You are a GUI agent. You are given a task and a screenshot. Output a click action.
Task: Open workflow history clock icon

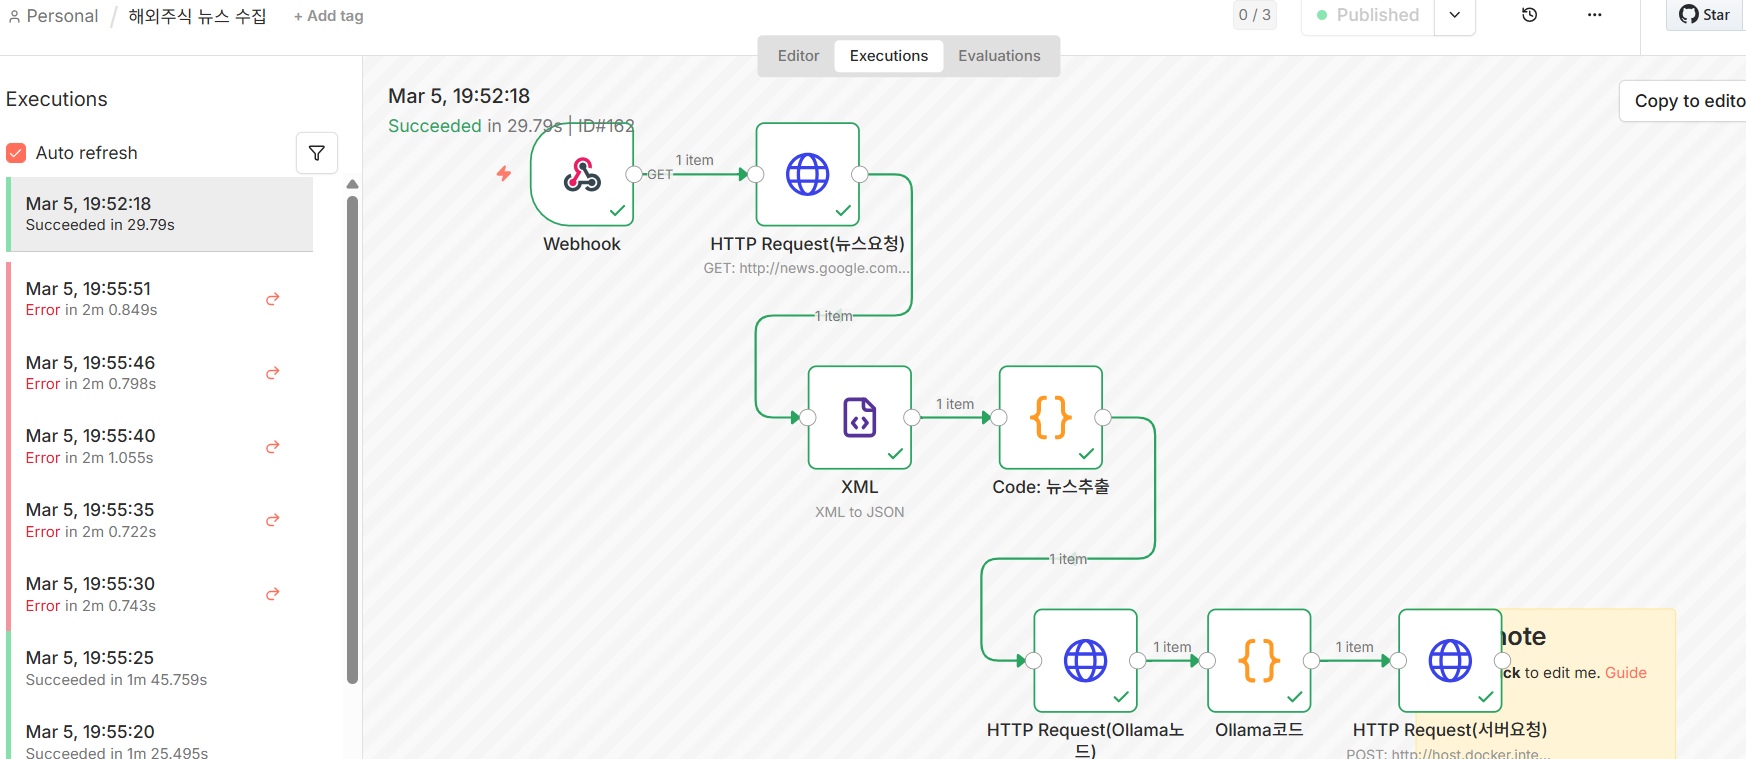click(x=1529, y=15)
